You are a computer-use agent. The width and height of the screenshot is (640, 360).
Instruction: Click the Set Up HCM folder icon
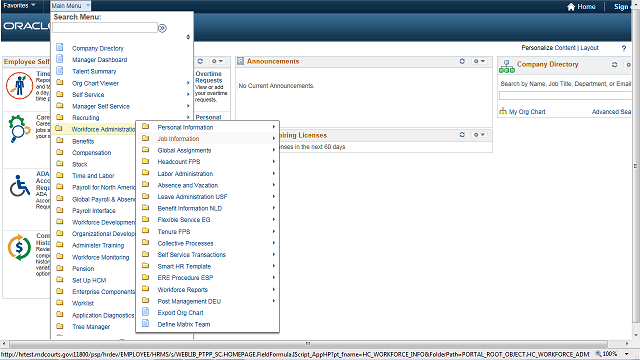(60, 280)
